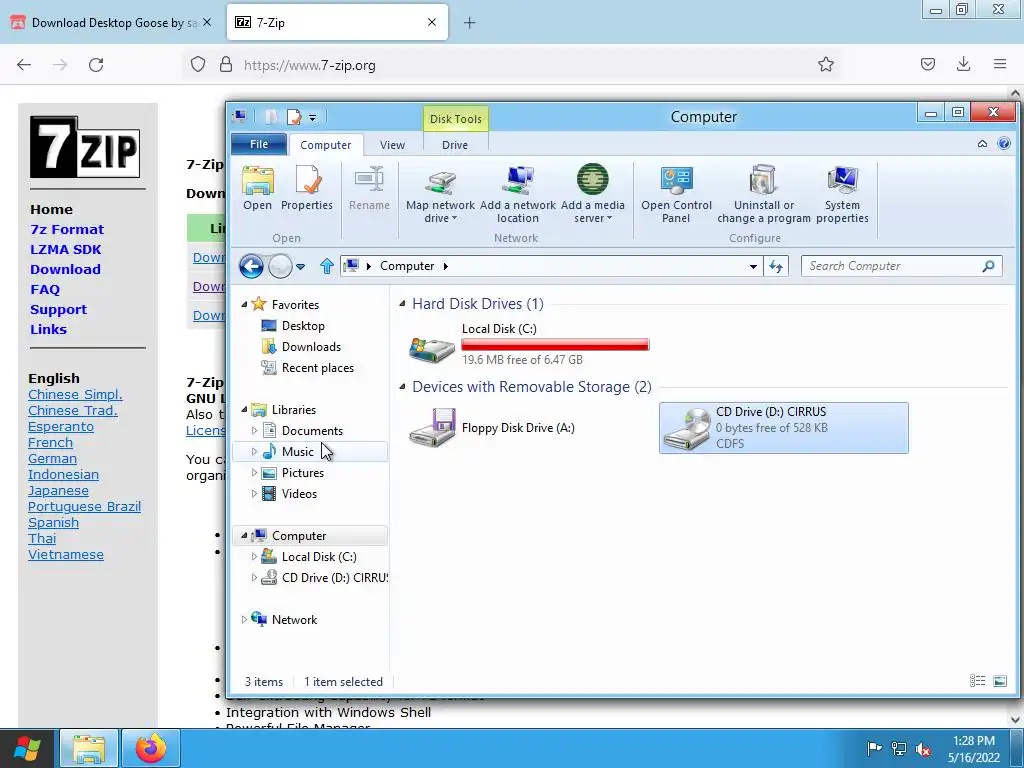Viewport: 1024px width, 768px height.
Task: Click the Add a media server icon
Action: click(x=592, y=194)
